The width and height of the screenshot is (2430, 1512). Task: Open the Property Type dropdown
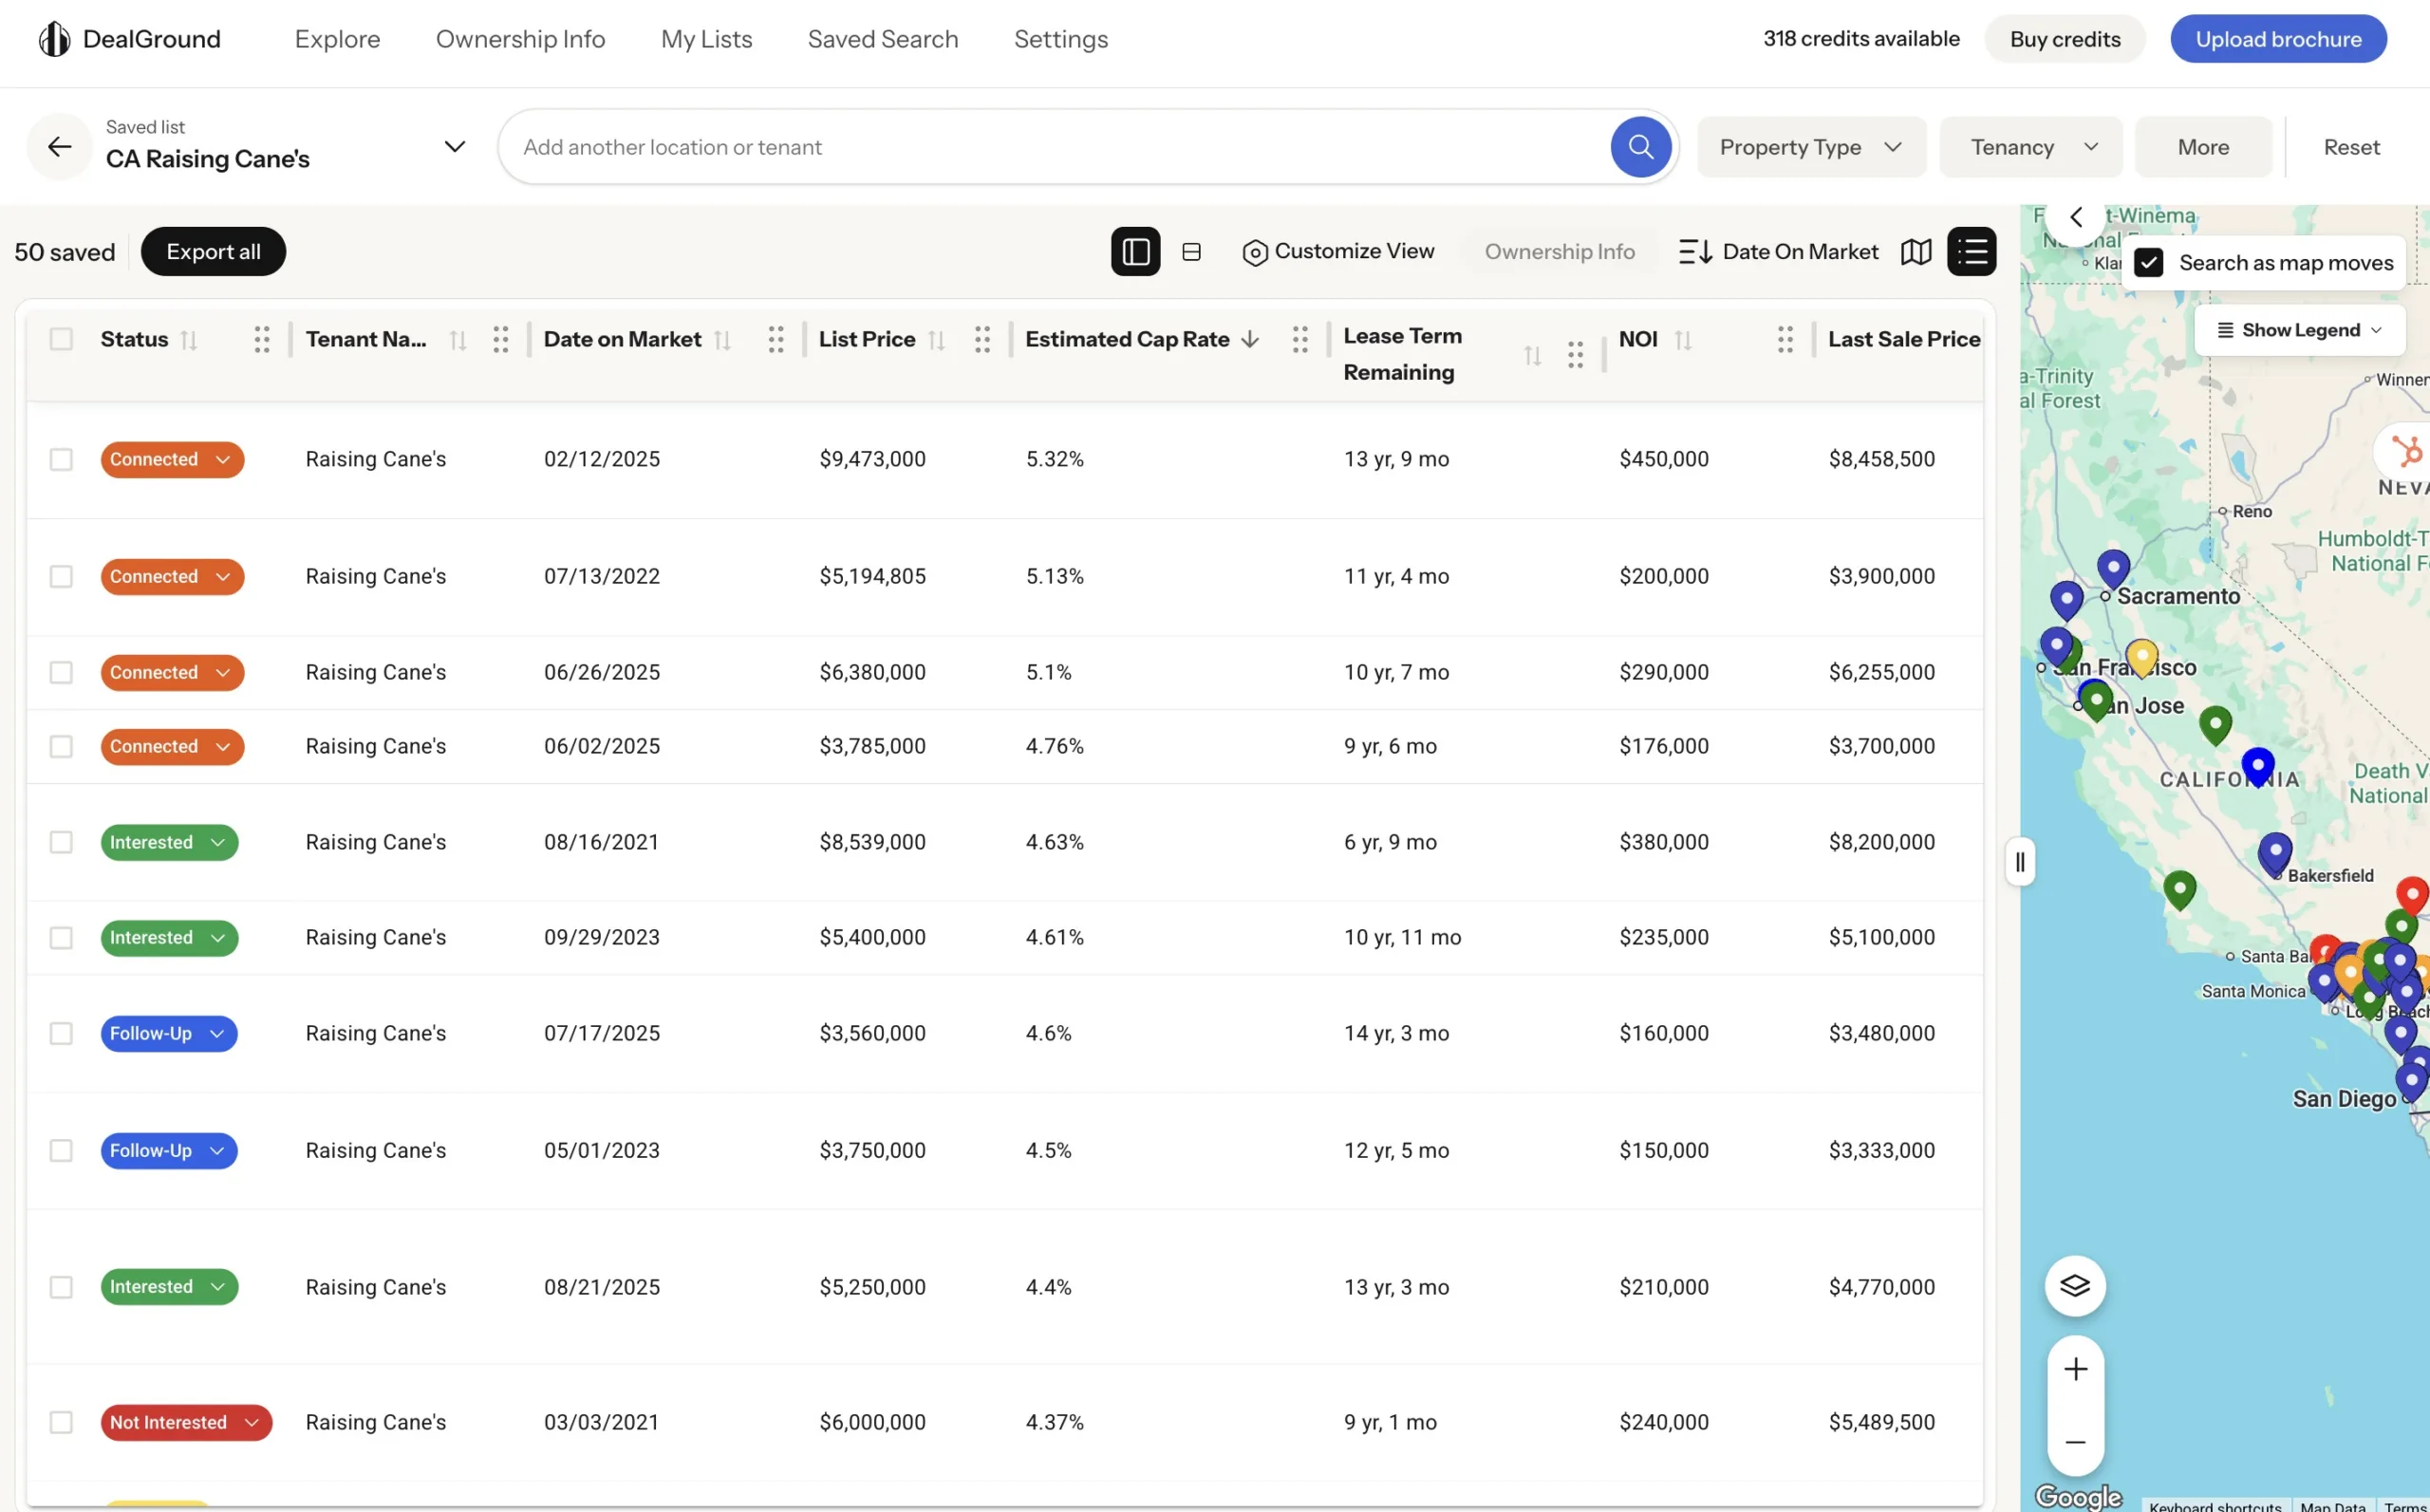1811,146
